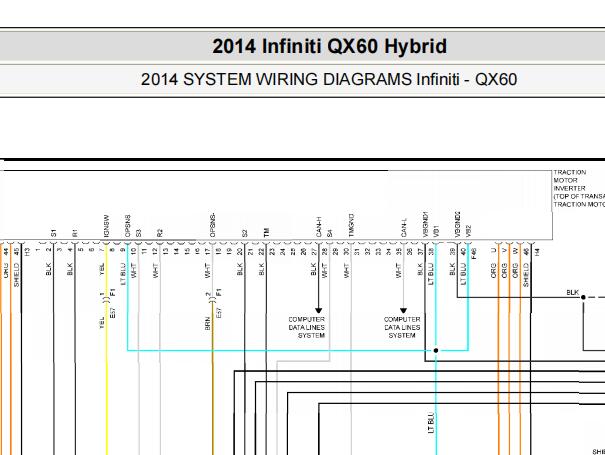The width and height of the screenshot is (605, 455).
Task: Select the LT BLU label at pin 9
Action: 123,274
